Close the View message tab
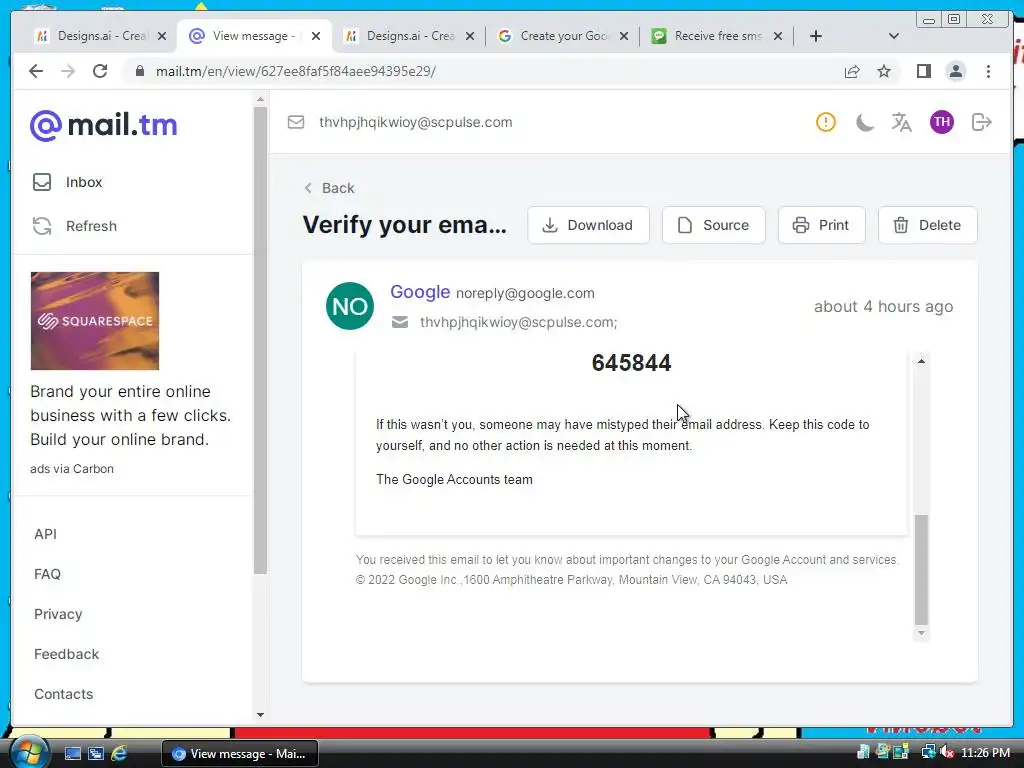Viewport: 1024px width, 768px height. [x=316, y=36]
